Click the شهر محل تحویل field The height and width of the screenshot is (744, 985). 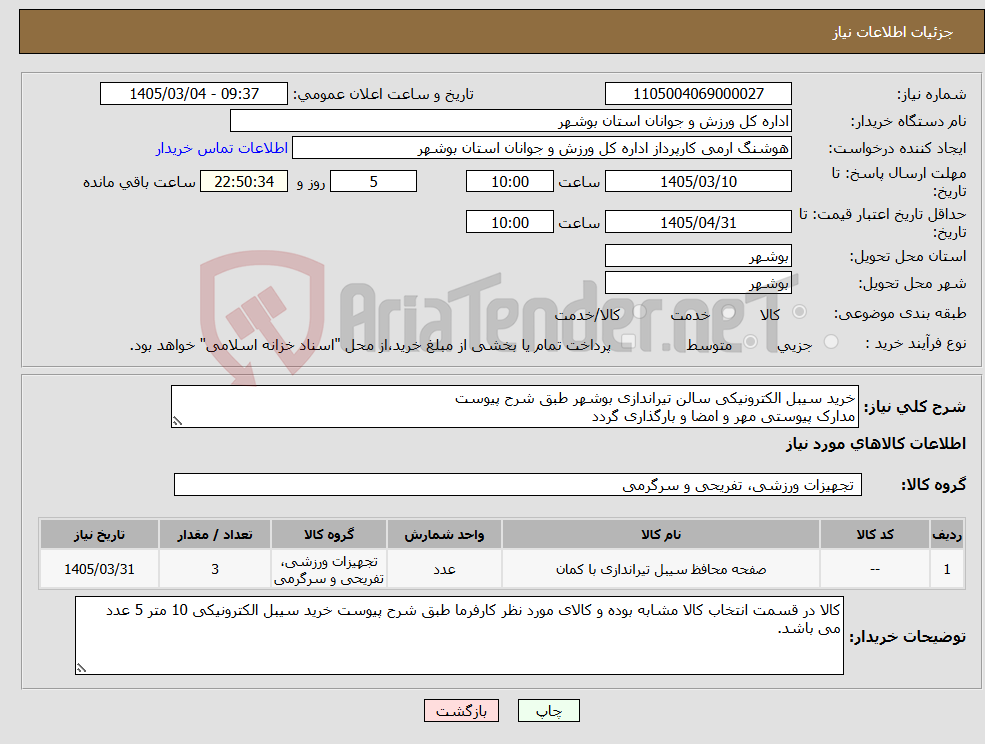(698, 283)
